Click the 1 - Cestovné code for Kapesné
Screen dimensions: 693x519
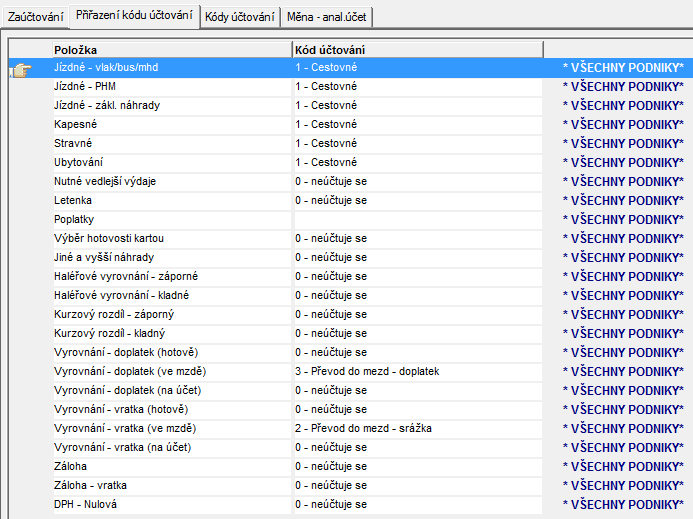point(418,125)
